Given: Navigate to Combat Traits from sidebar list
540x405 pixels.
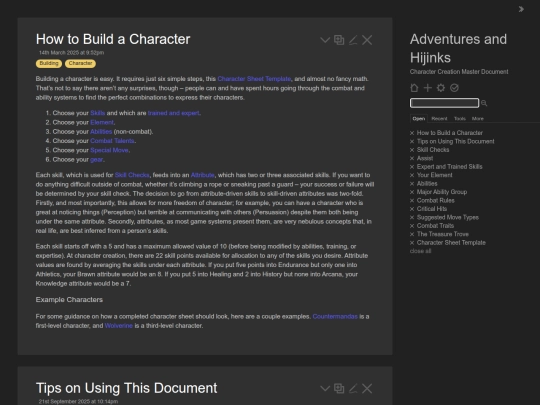Looking at the screenshot, I should click(x=435, y=226).
